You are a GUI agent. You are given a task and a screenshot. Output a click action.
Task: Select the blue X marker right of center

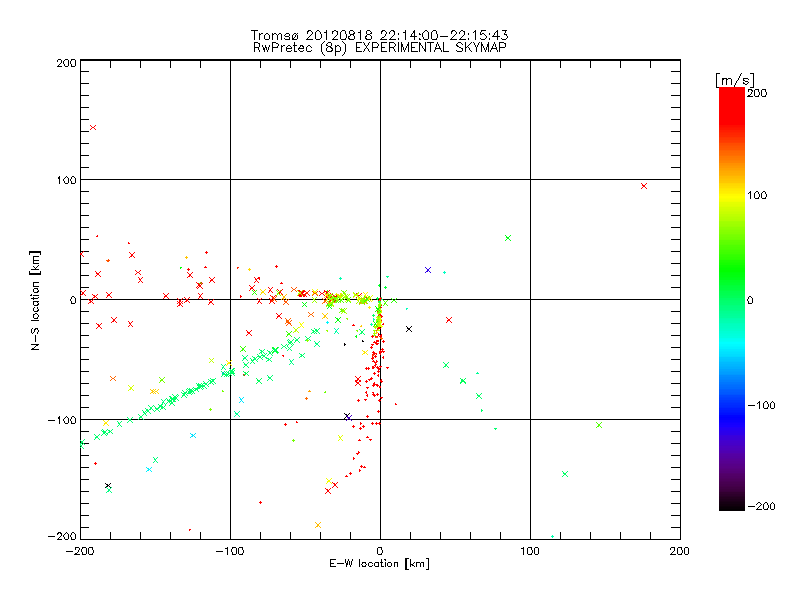click(428, 270)
